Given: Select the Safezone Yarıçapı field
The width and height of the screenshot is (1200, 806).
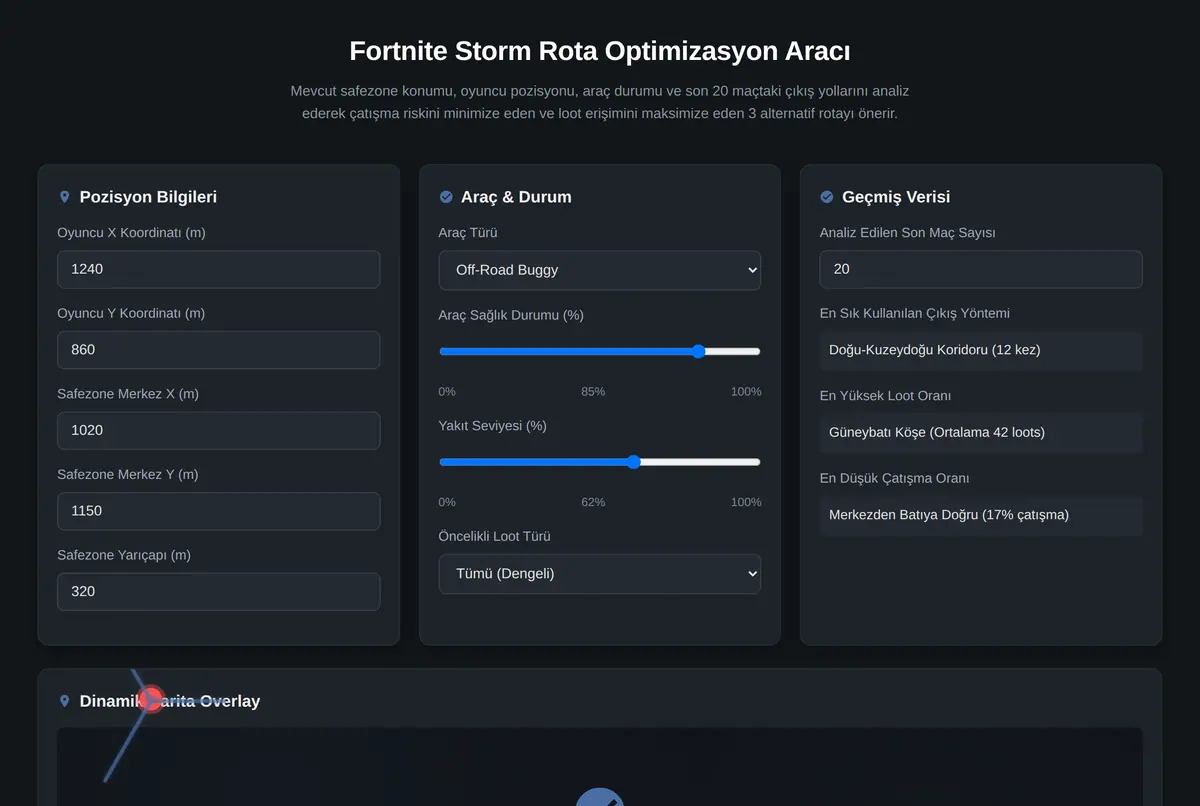Looking at the screenshot, I should 219,591.
